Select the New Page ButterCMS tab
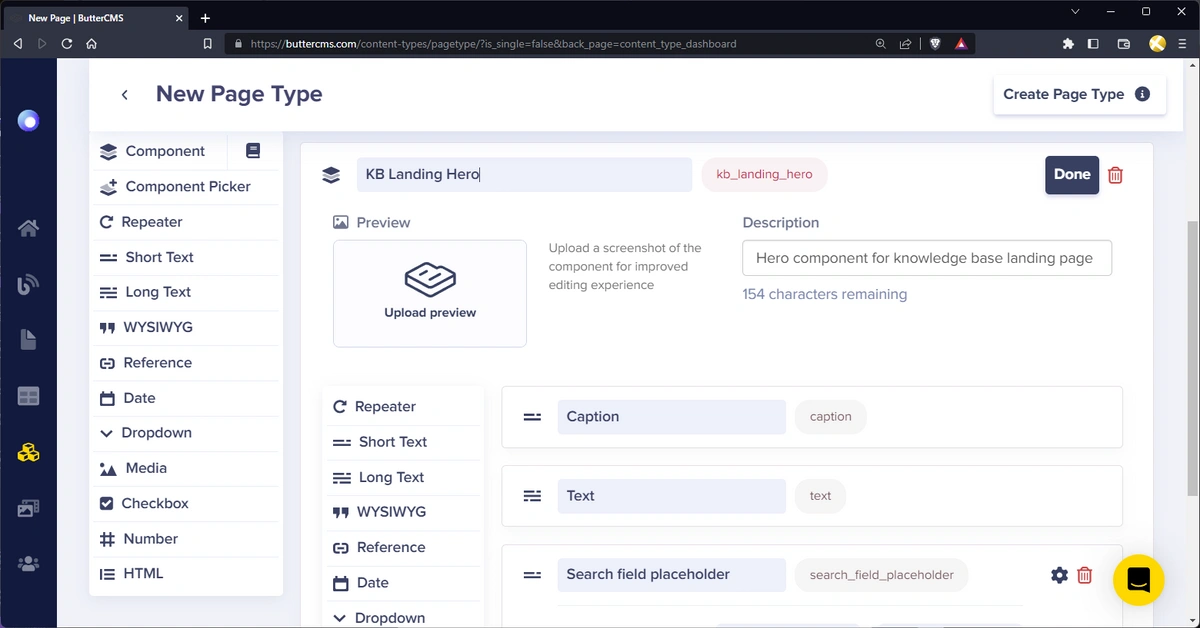1200x628 pixels. 98,18
